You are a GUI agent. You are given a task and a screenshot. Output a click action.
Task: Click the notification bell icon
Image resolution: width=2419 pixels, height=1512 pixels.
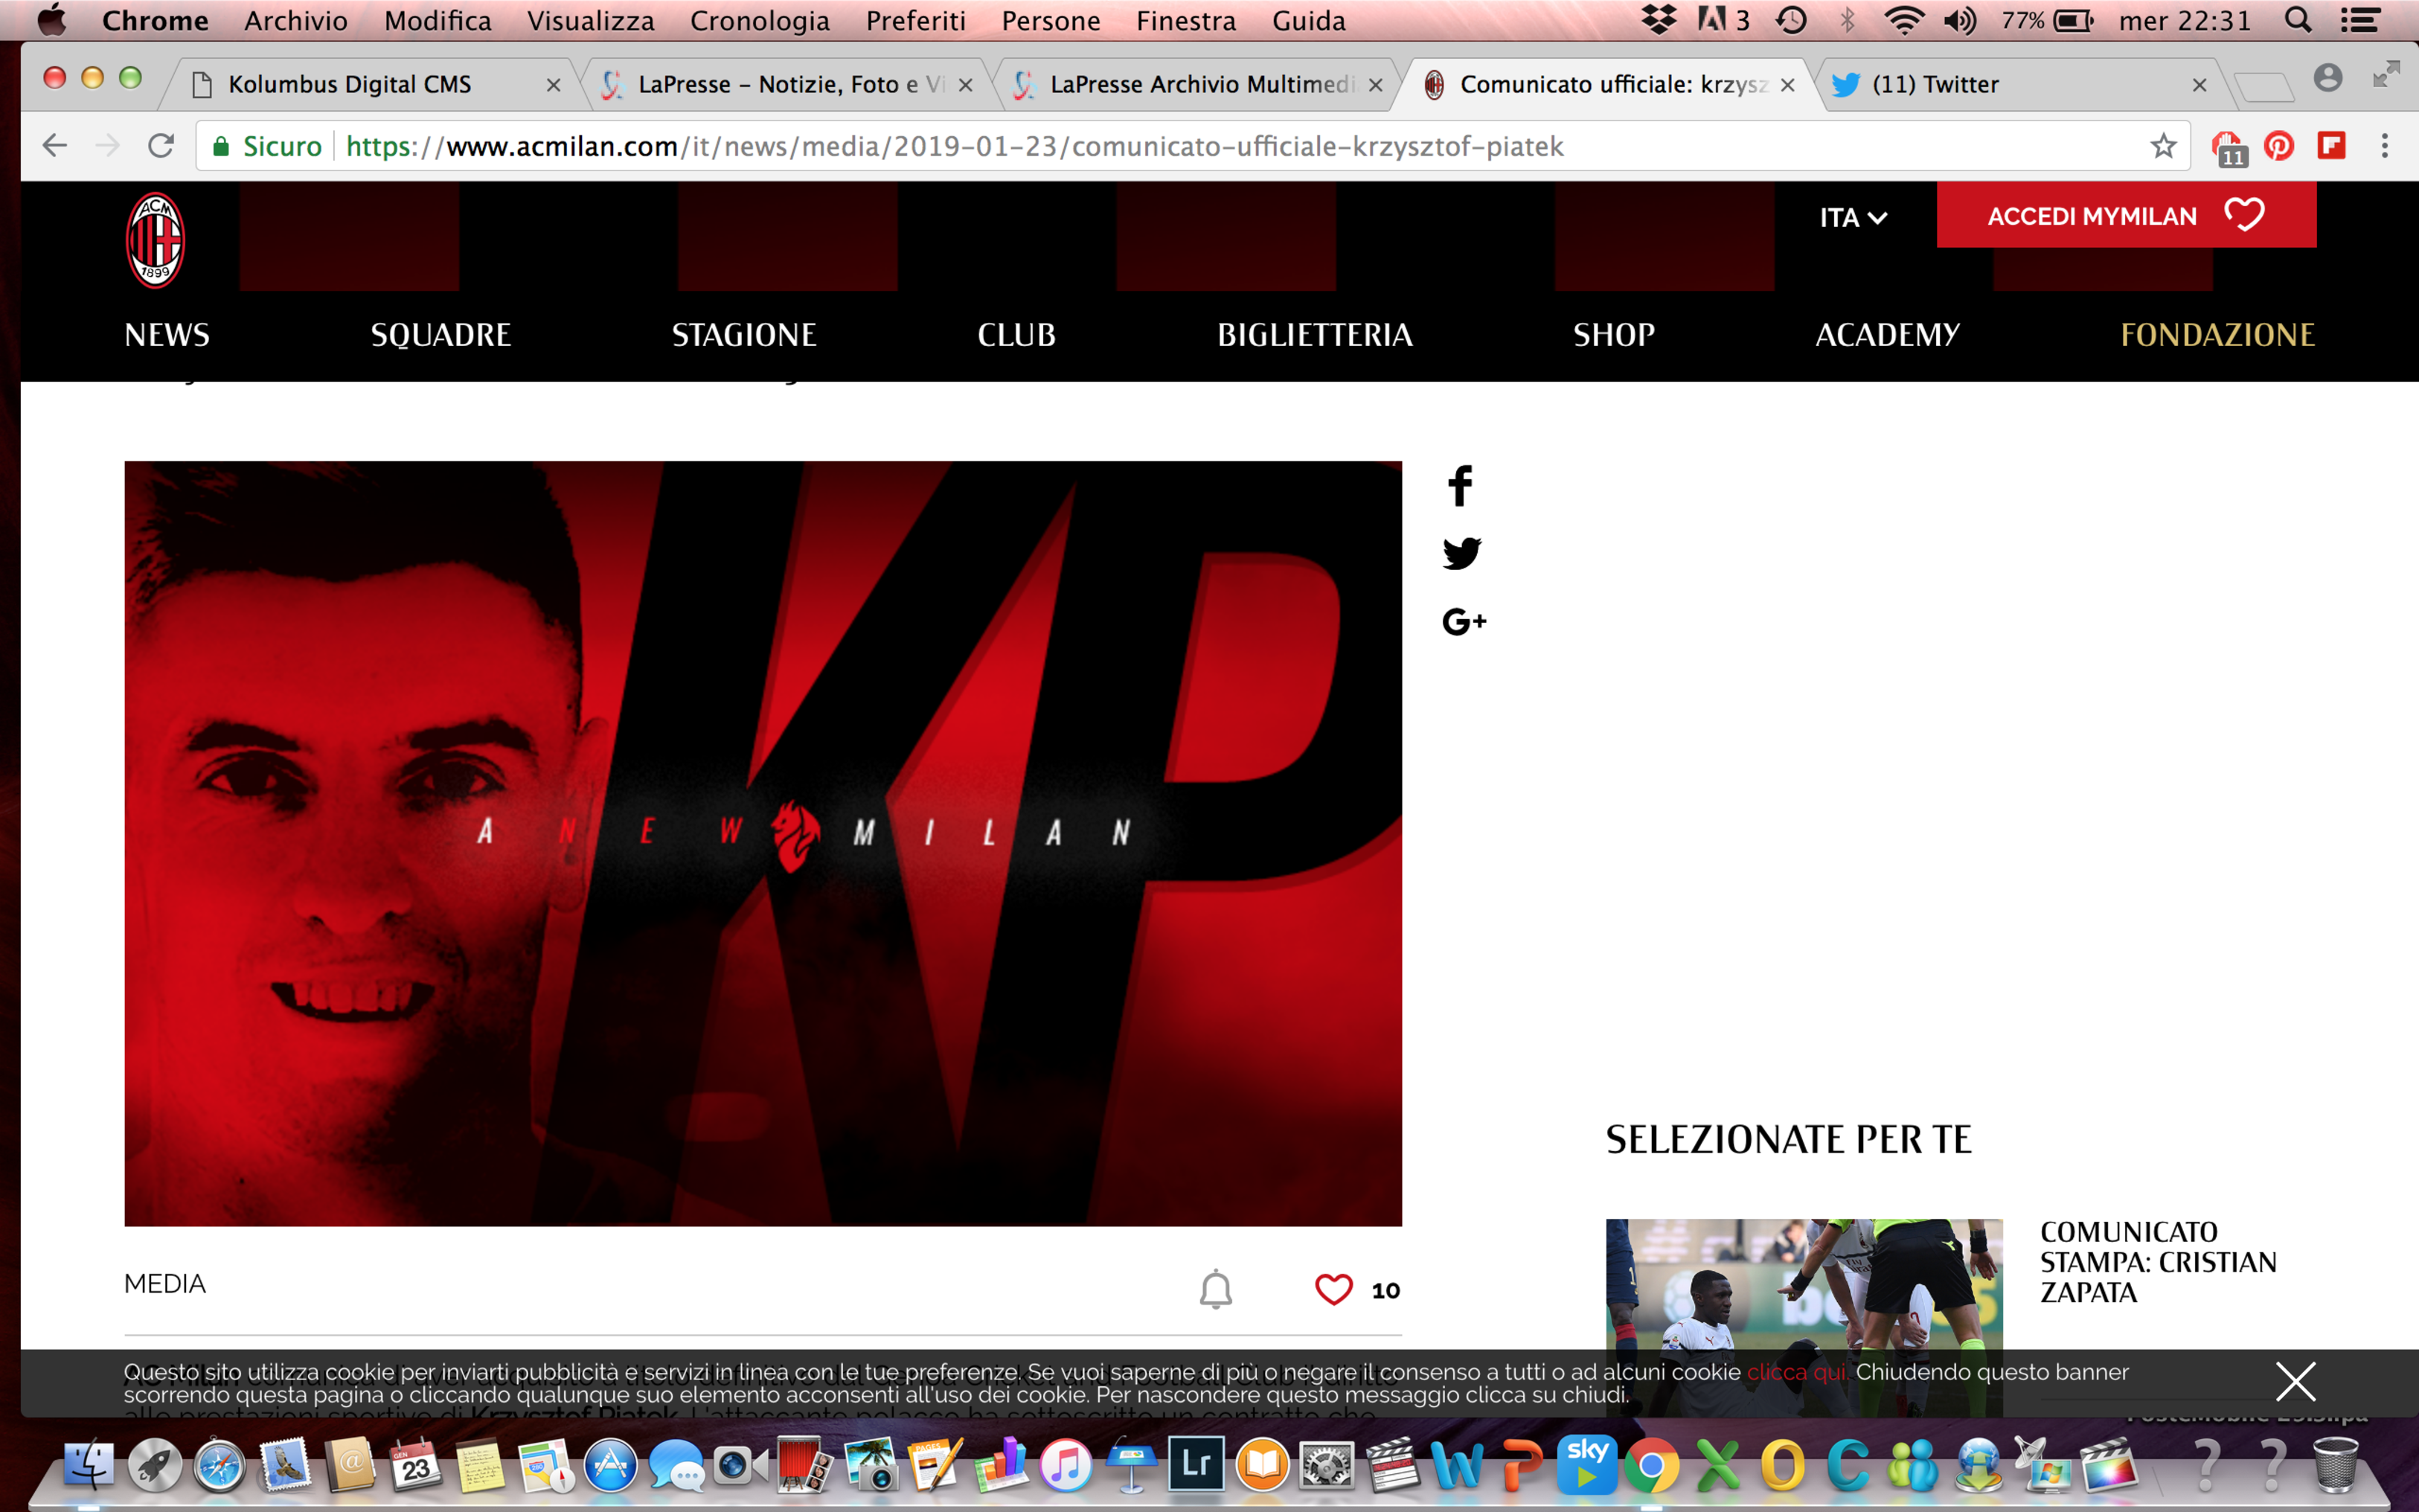point(1216,1289)
